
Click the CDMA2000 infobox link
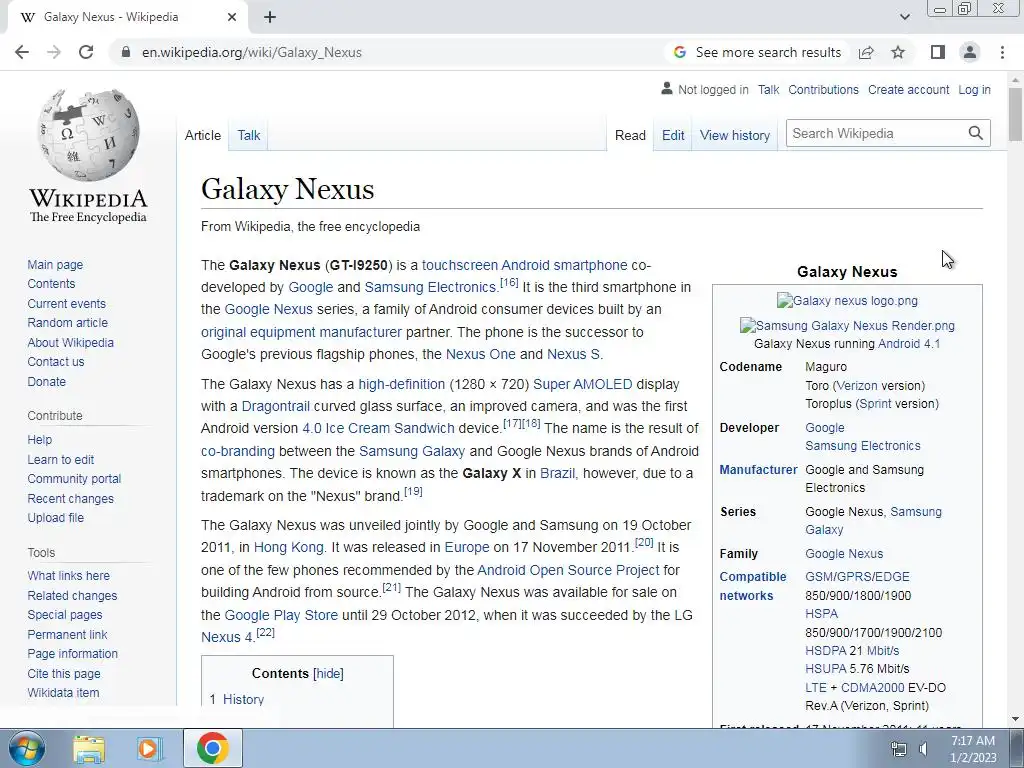[872, 688]
